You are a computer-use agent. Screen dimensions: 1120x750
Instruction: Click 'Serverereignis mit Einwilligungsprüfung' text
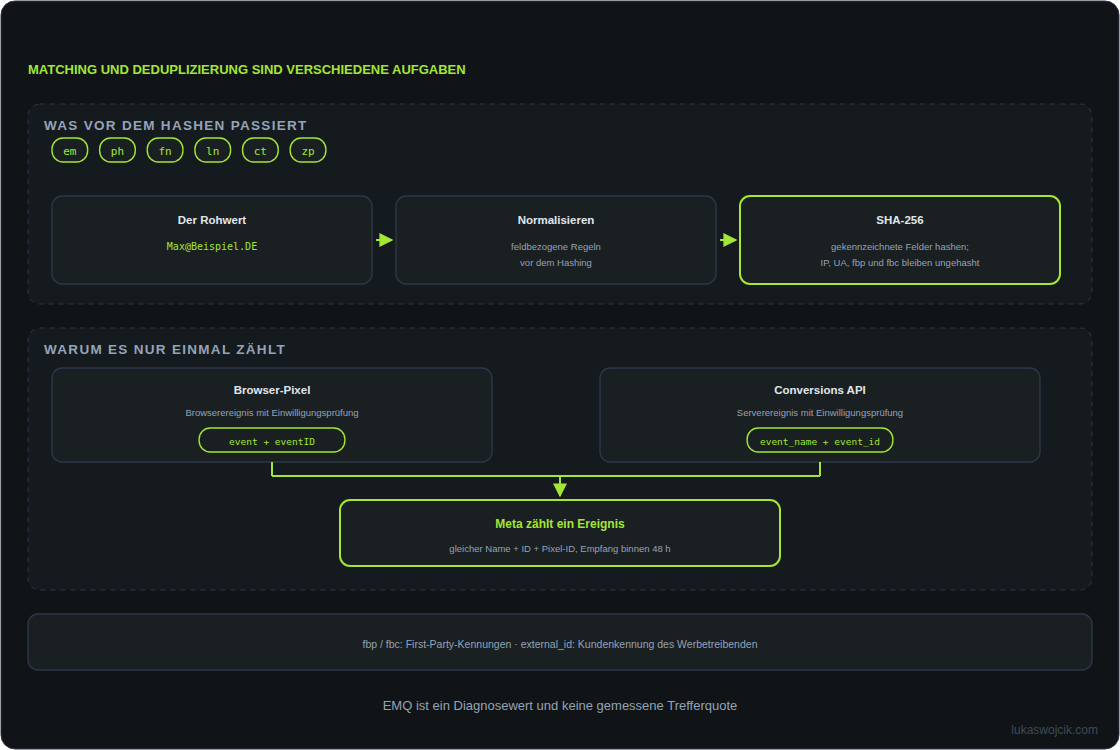(x=820, y=413)
